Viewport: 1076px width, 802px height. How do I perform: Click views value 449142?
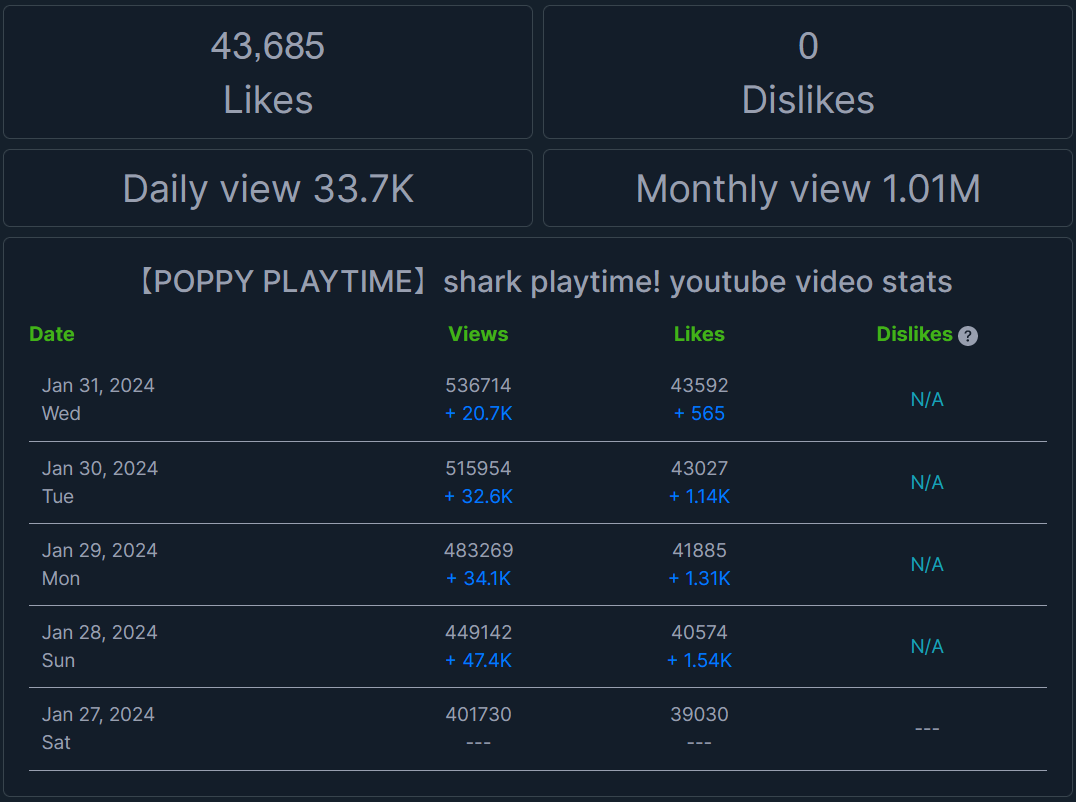[478, 633]
